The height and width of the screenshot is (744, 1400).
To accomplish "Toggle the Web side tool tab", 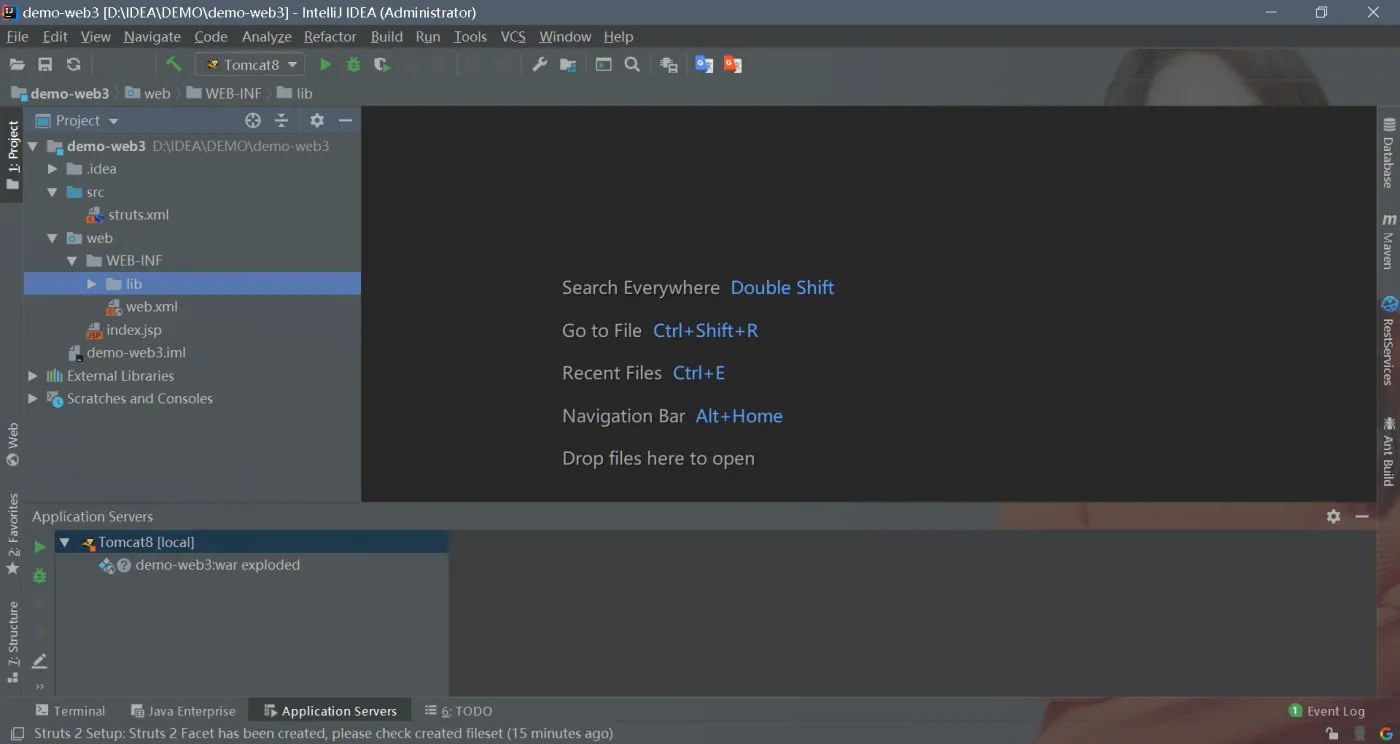I will (x=12, y=445).
